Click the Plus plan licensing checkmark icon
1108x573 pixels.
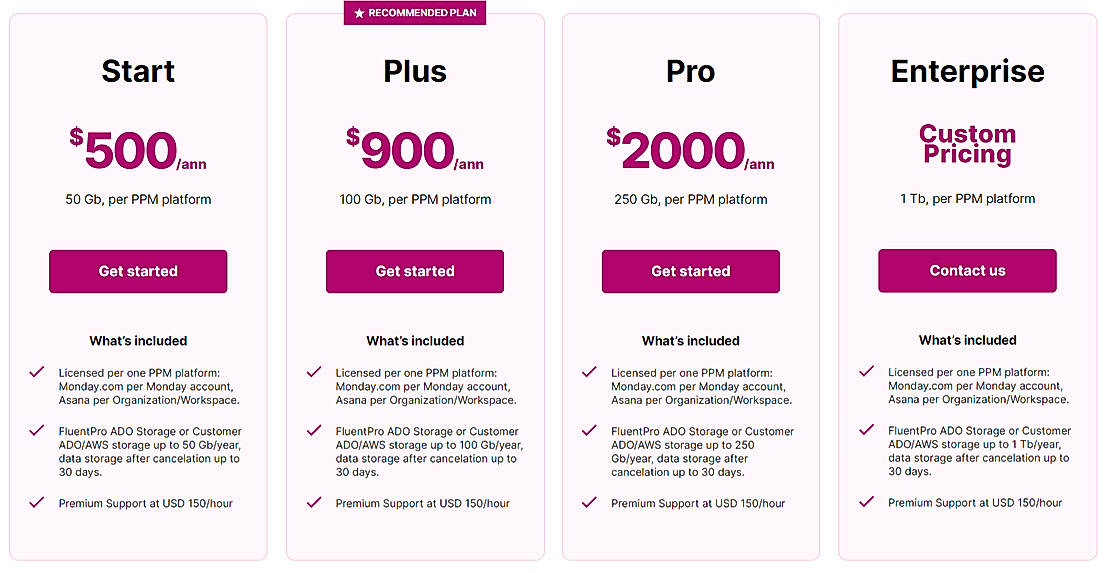click(314, 372)
